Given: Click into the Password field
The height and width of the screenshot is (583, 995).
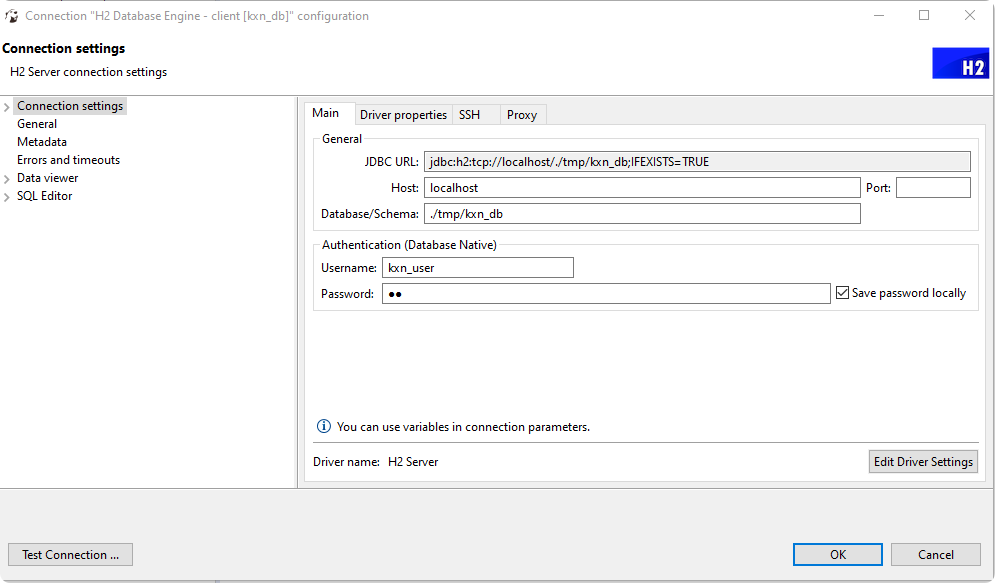Looking at the screenshot, I should tap(606, 294).
